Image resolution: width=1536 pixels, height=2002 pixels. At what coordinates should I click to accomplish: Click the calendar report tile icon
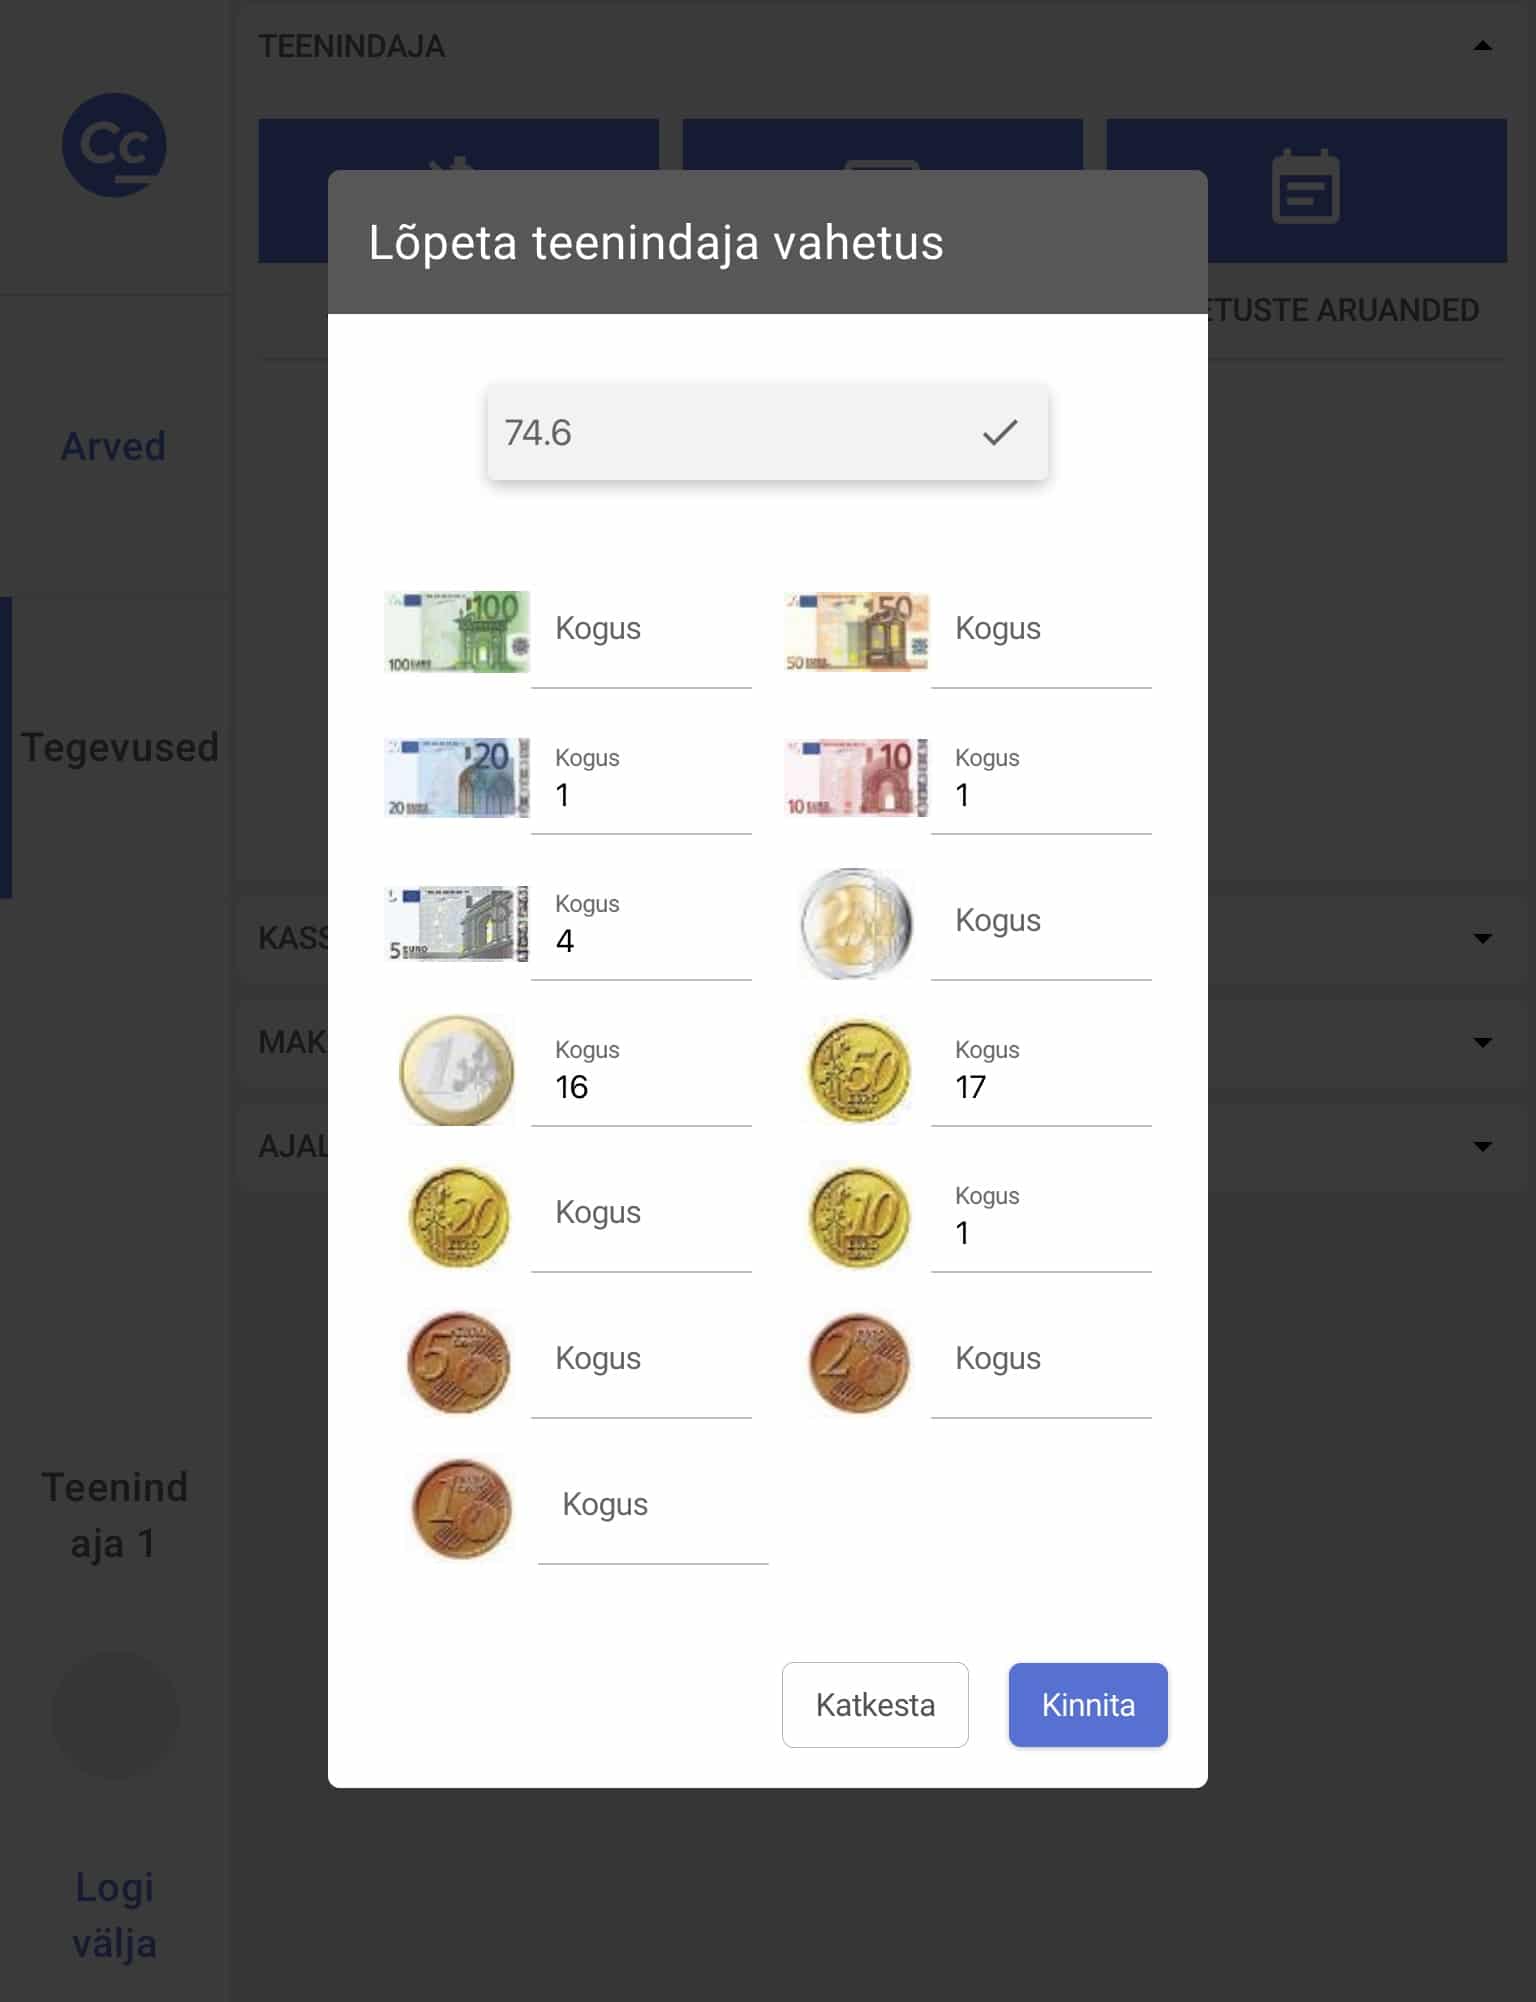[x=1305, y=187]
